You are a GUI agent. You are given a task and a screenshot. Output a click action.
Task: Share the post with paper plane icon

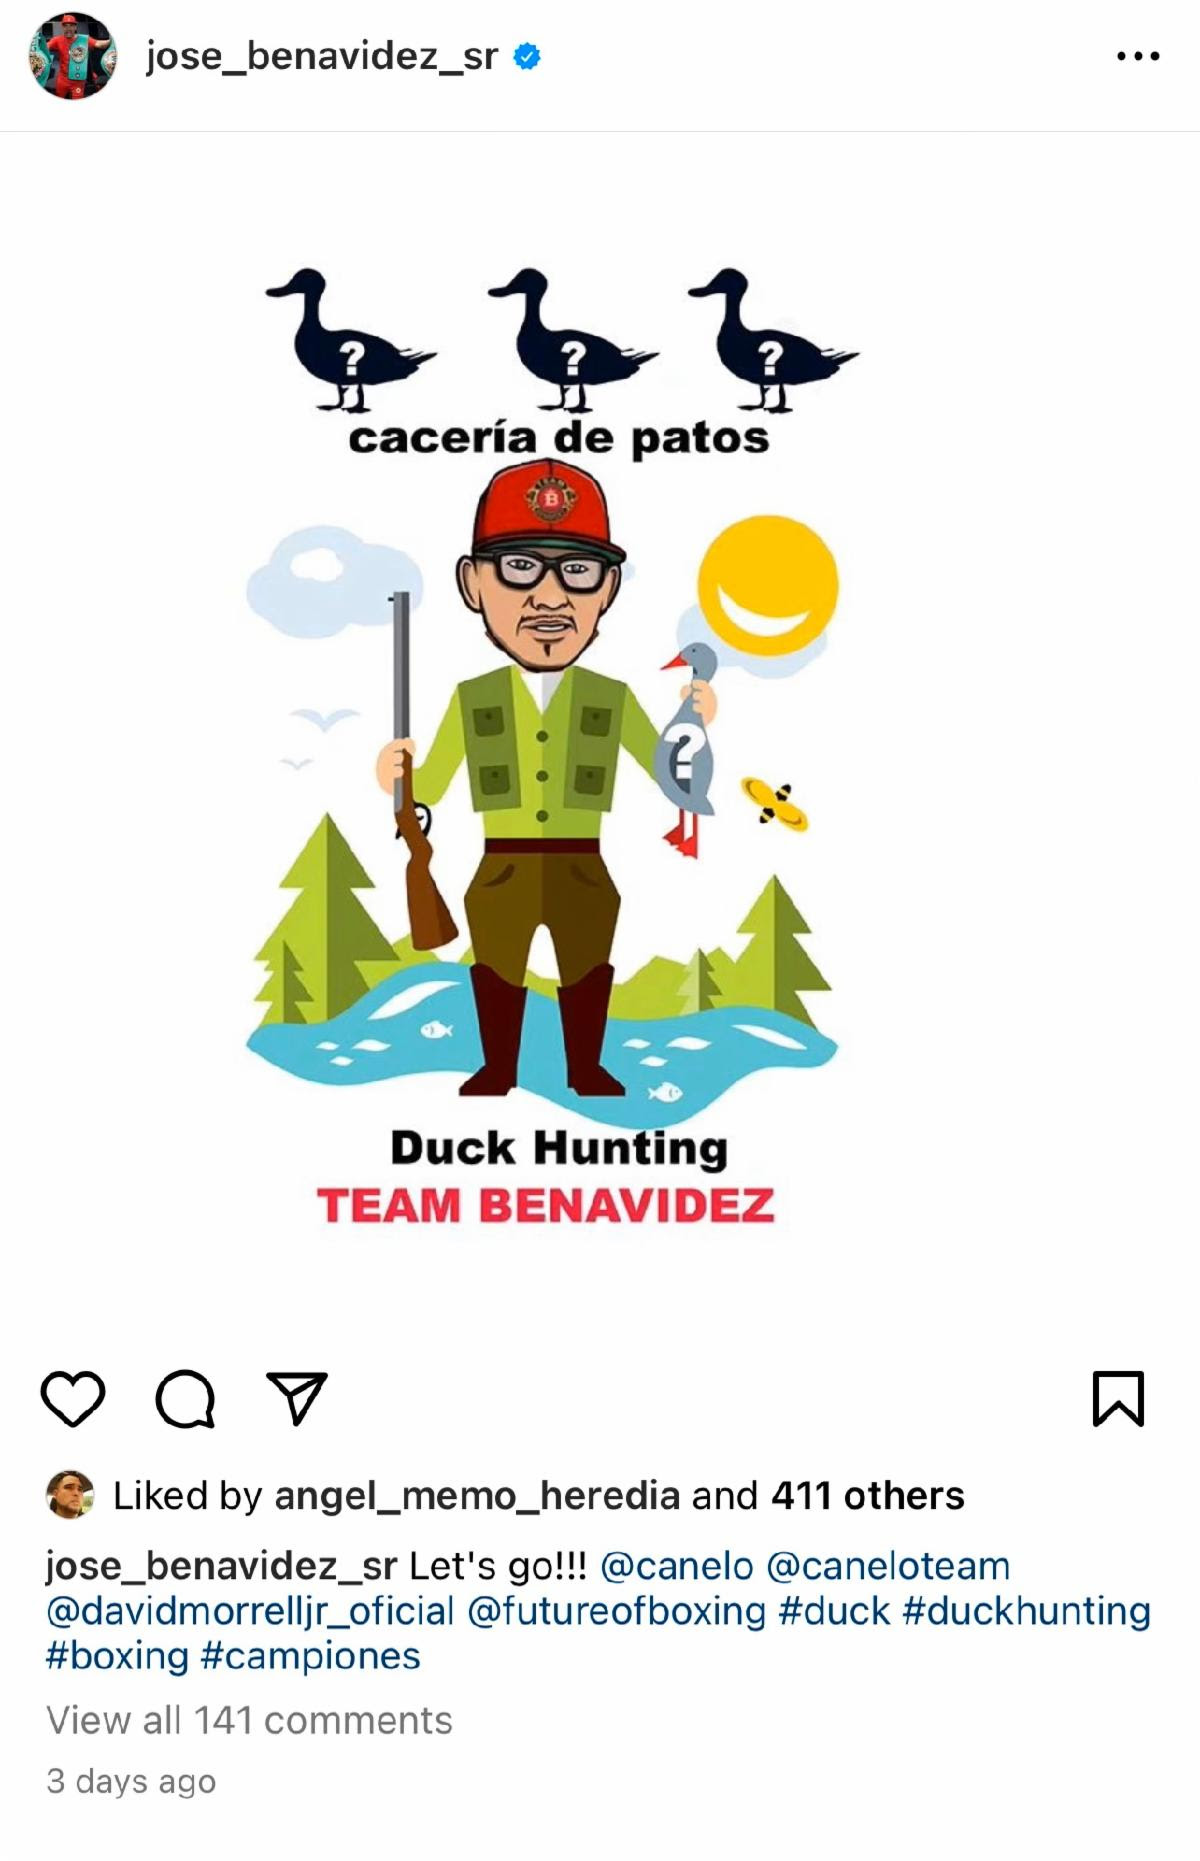tap(297, 1397)
